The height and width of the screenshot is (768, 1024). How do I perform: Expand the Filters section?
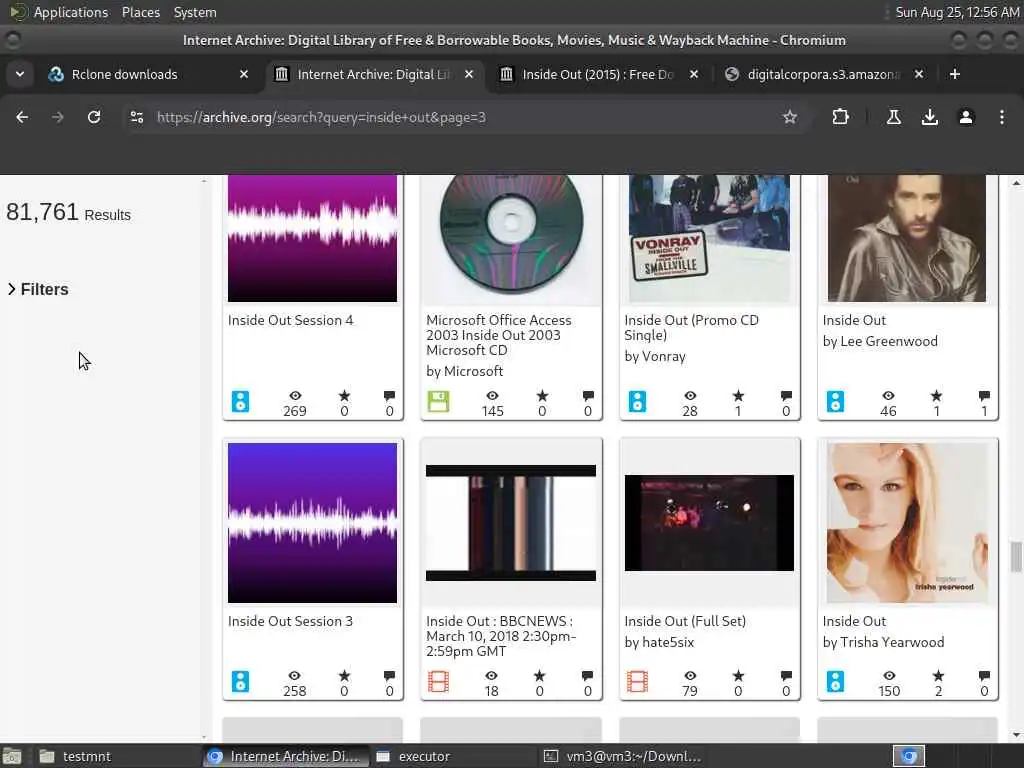click(38, 289)
